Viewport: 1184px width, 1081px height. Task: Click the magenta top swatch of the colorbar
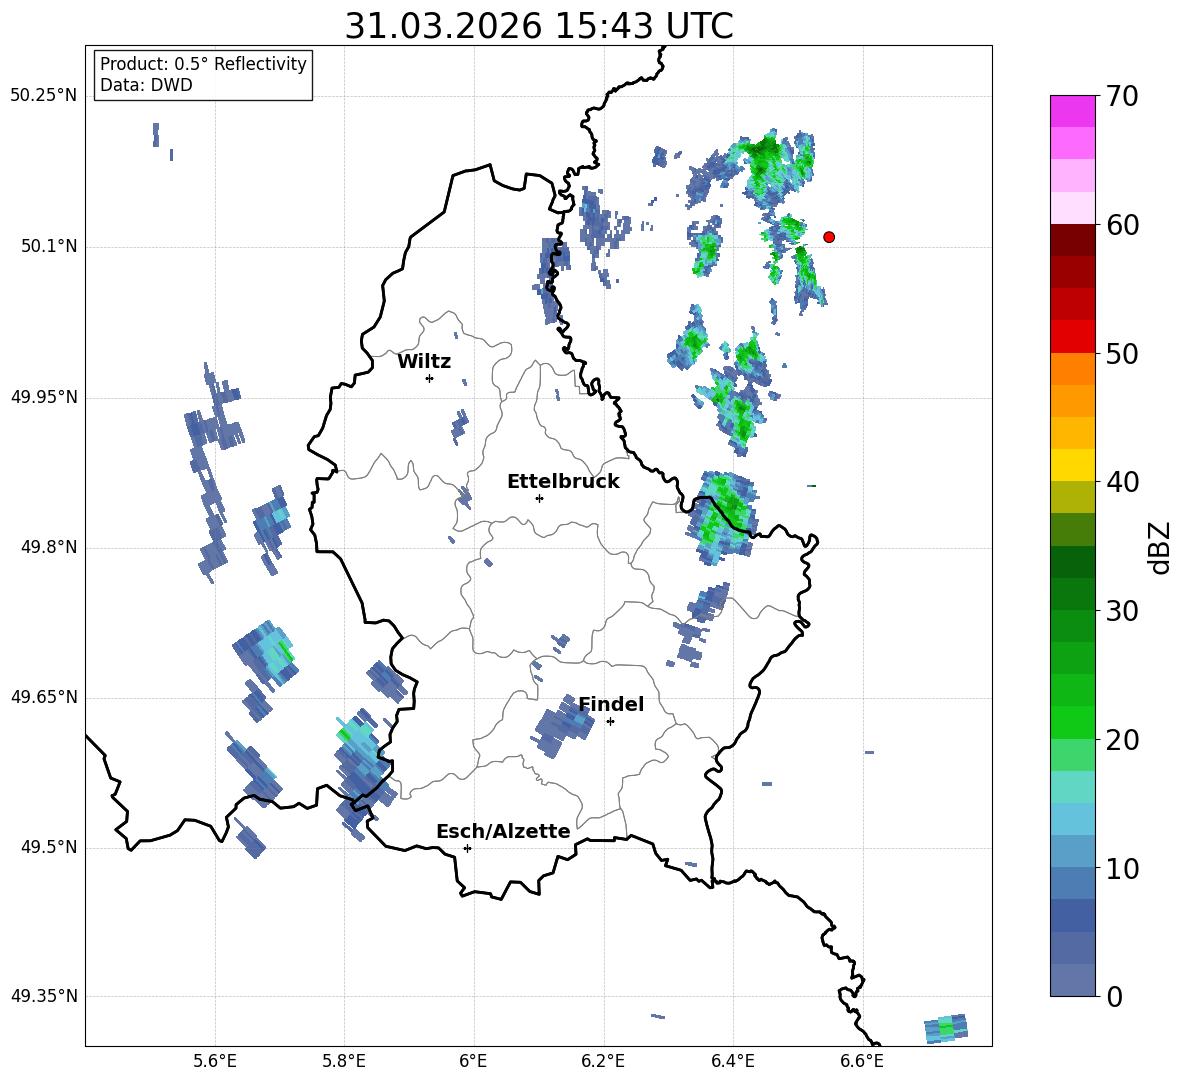point(1072,111)
